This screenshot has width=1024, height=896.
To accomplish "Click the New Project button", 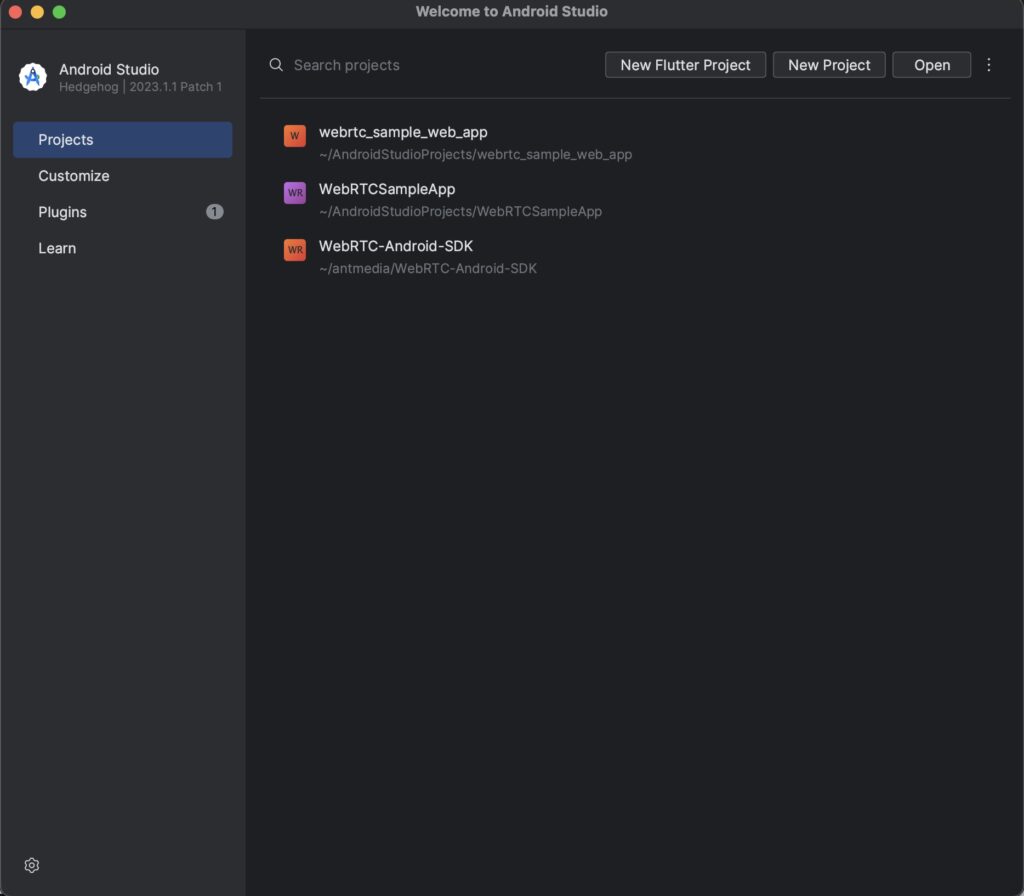I will pyautogui.click(x=829, y=65).
